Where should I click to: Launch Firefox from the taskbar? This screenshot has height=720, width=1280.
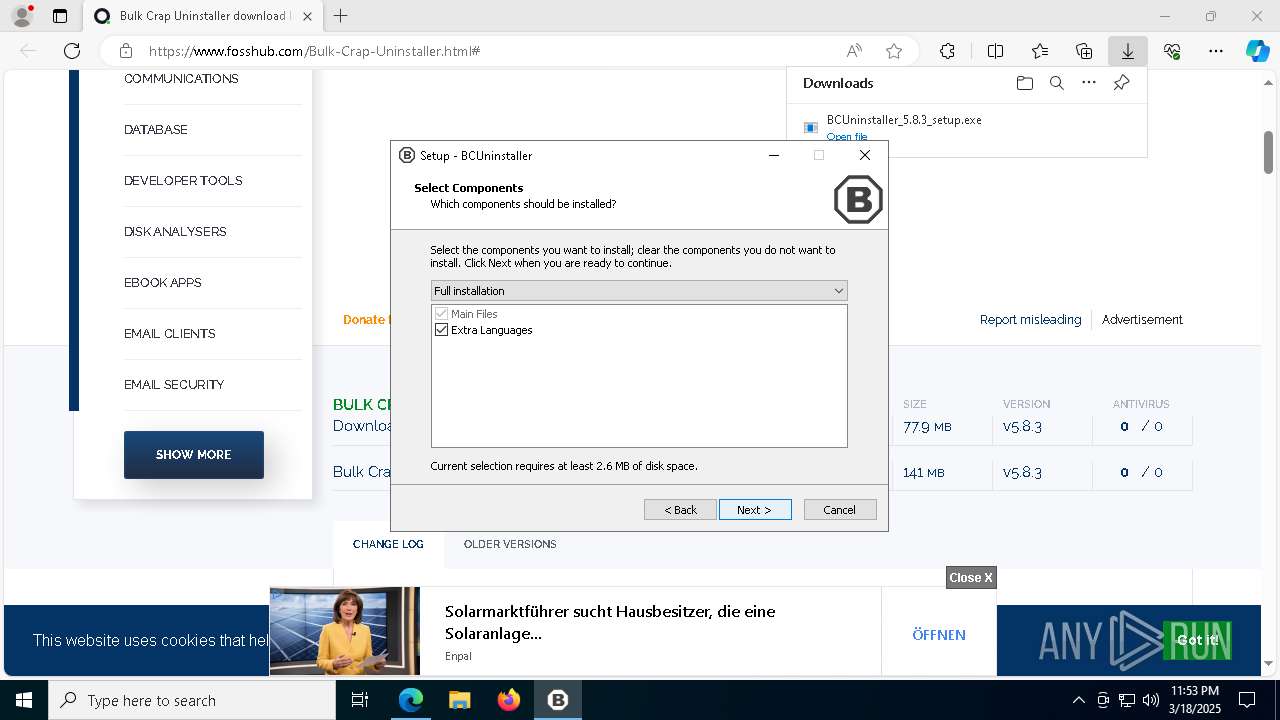tap(508, 700)
